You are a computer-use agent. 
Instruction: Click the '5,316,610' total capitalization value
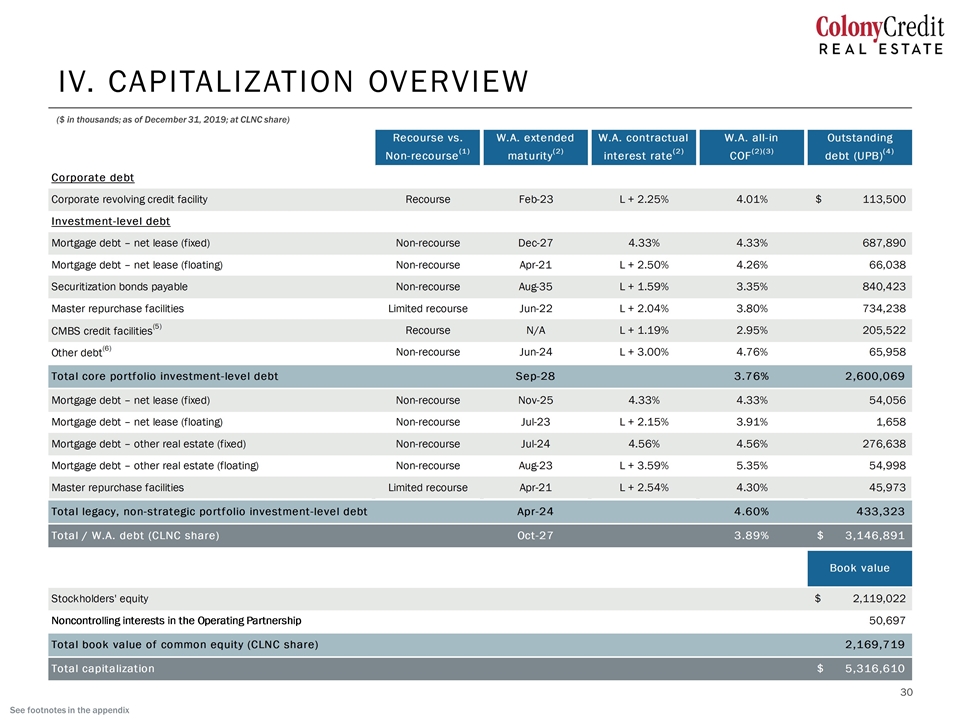pyautogui.click(x=875, y=669)
